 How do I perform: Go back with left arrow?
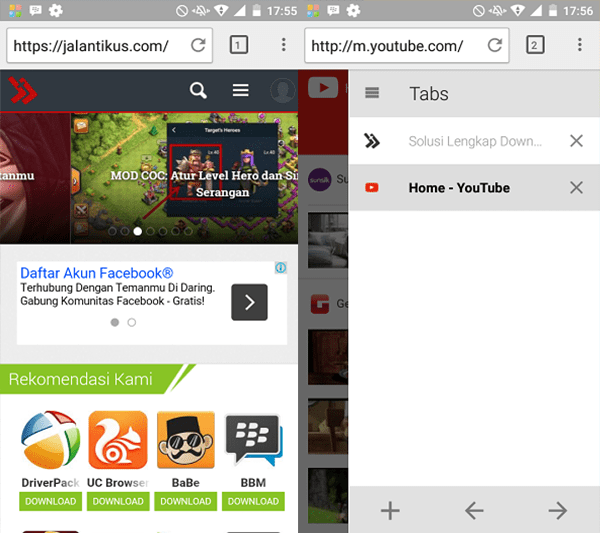474,510
